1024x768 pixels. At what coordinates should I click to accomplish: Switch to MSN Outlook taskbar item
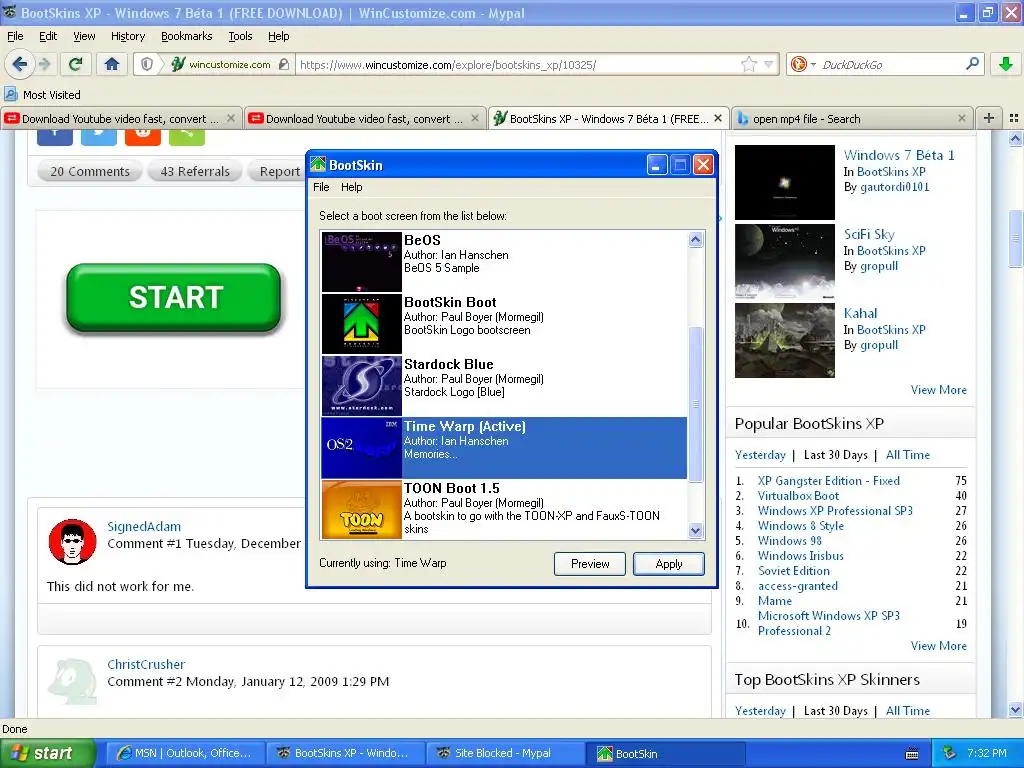[x=185, y=753]
